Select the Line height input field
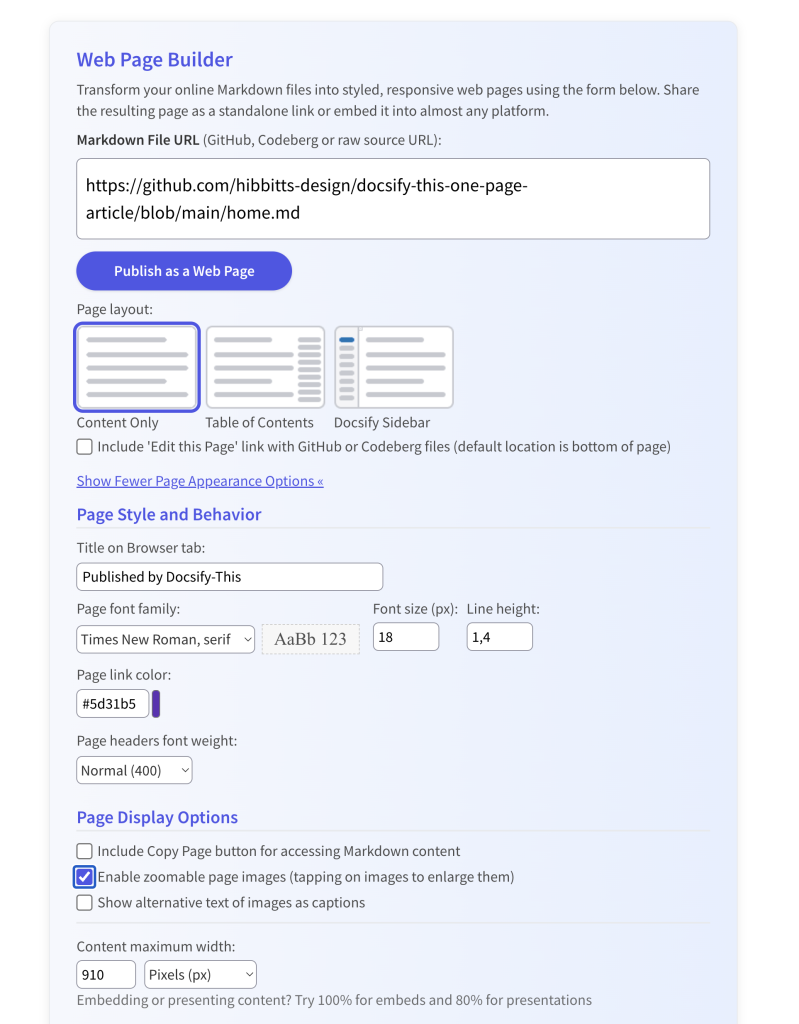 [x=500, y=637]
